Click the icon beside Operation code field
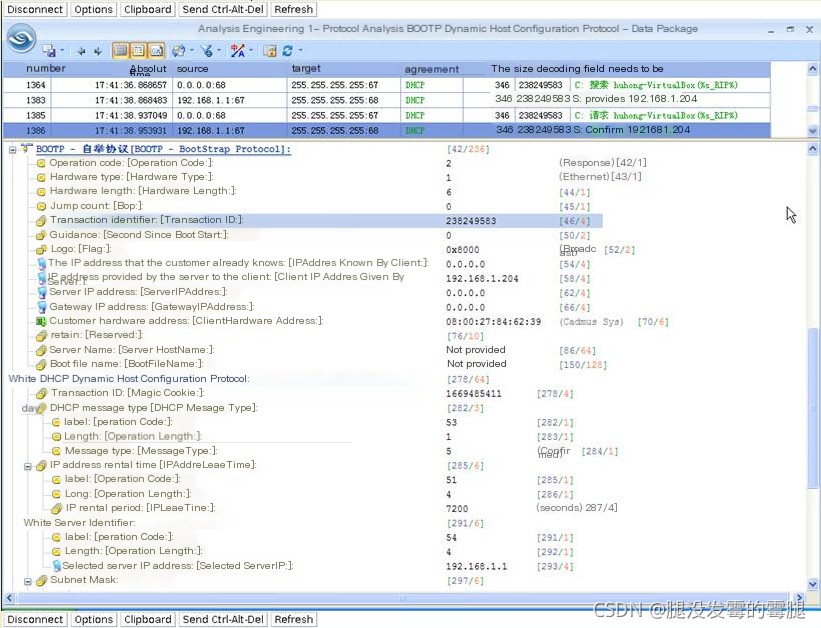The image size is (821, 628). 41,163
